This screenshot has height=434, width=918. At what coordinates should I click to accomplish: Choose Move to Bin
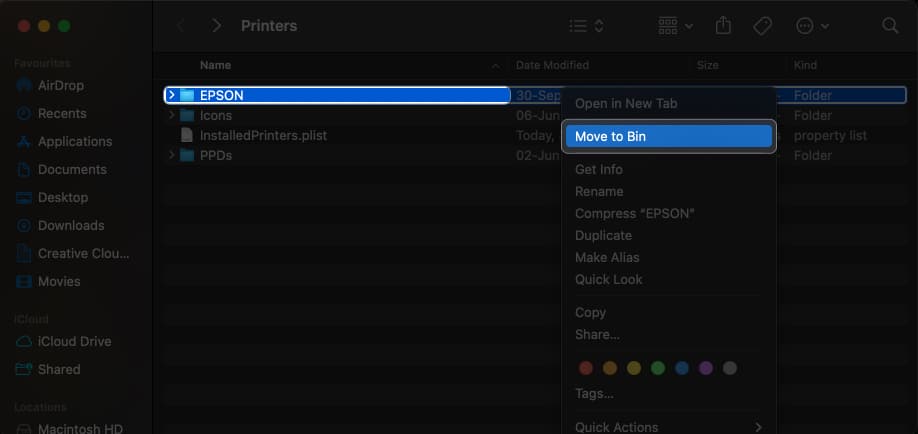click(x=669, y=136)
